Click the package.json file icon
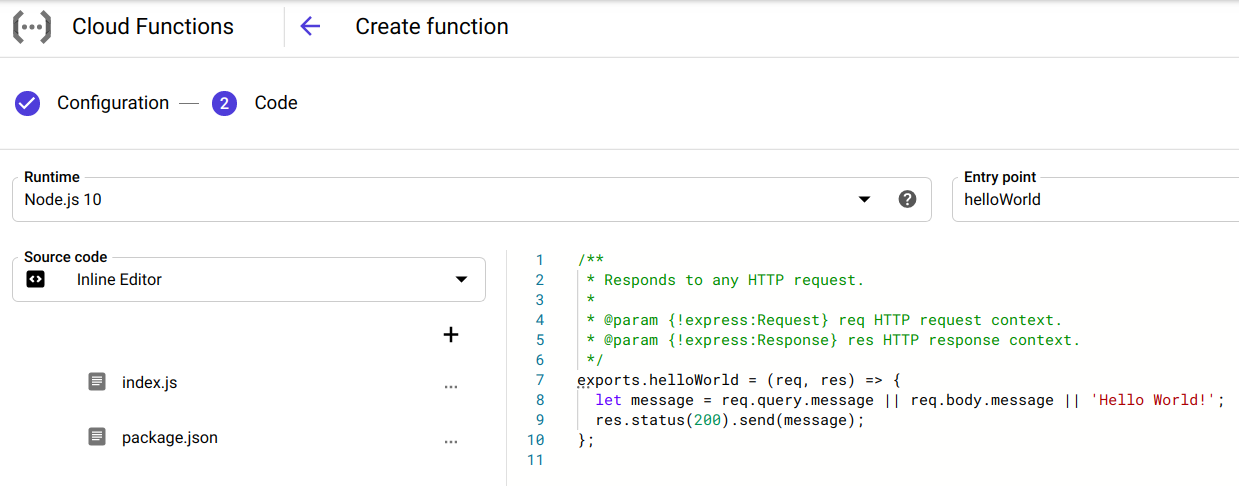 coord(97,437)
